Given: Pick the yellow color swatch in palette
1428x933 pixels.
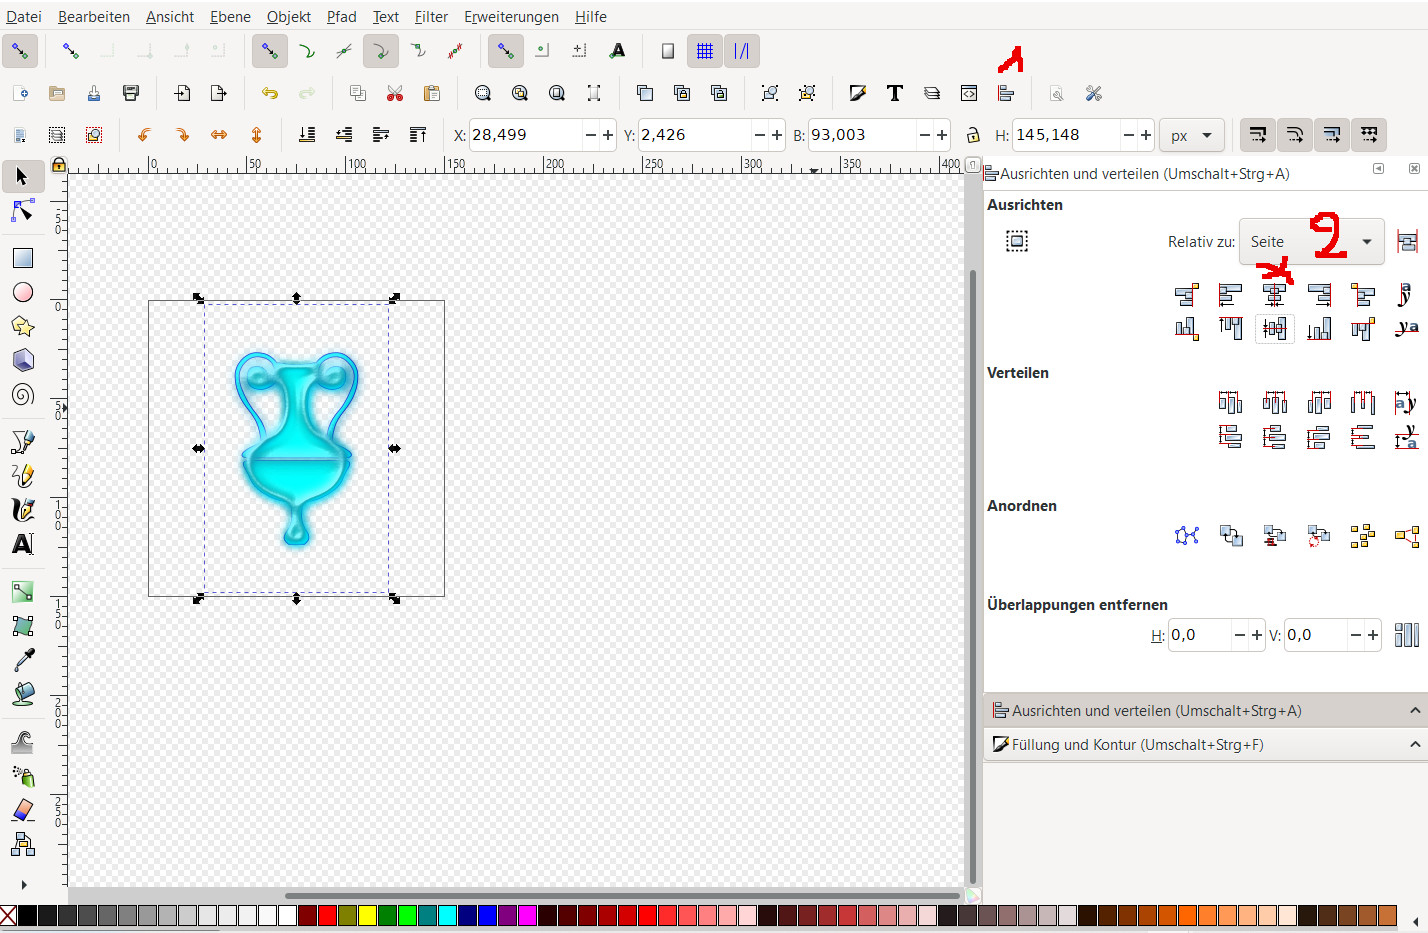Looking at the screenshot, I should tap(367, 915).
